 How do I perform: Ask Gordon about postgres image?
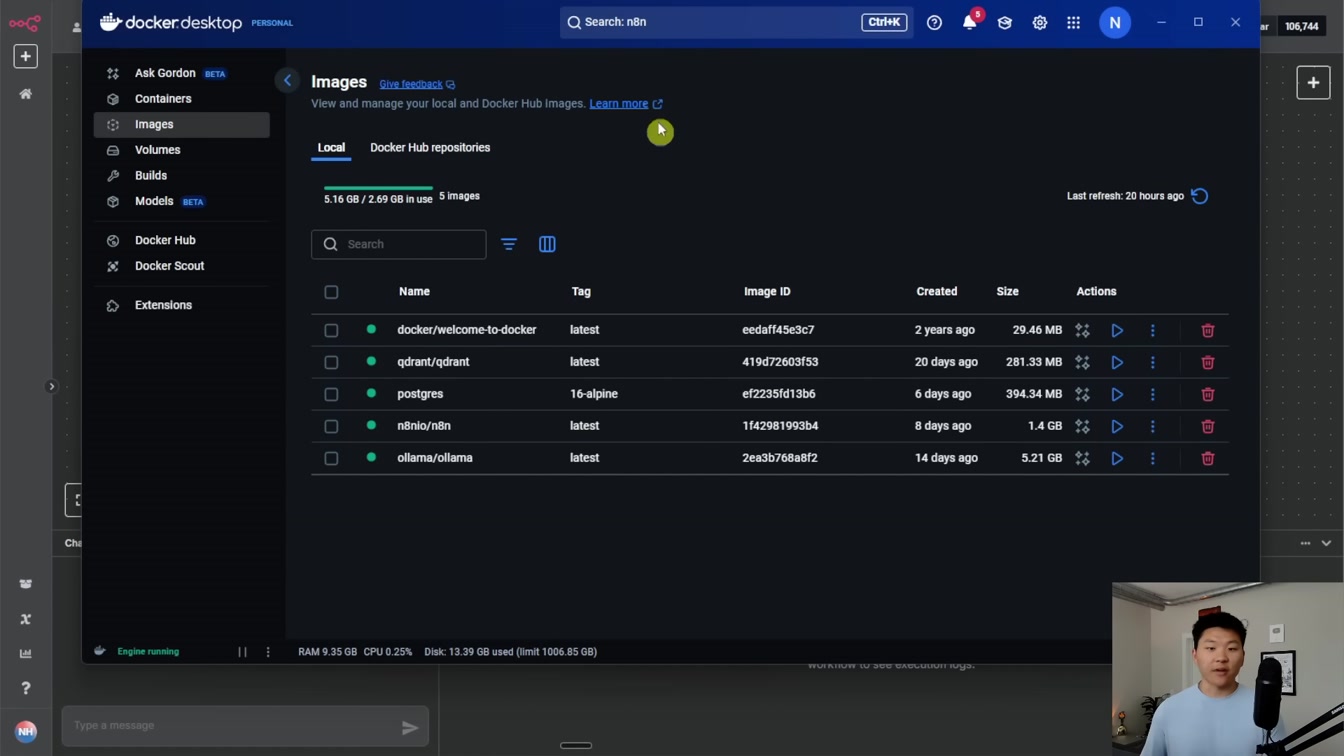click(x=1082, y=394)
